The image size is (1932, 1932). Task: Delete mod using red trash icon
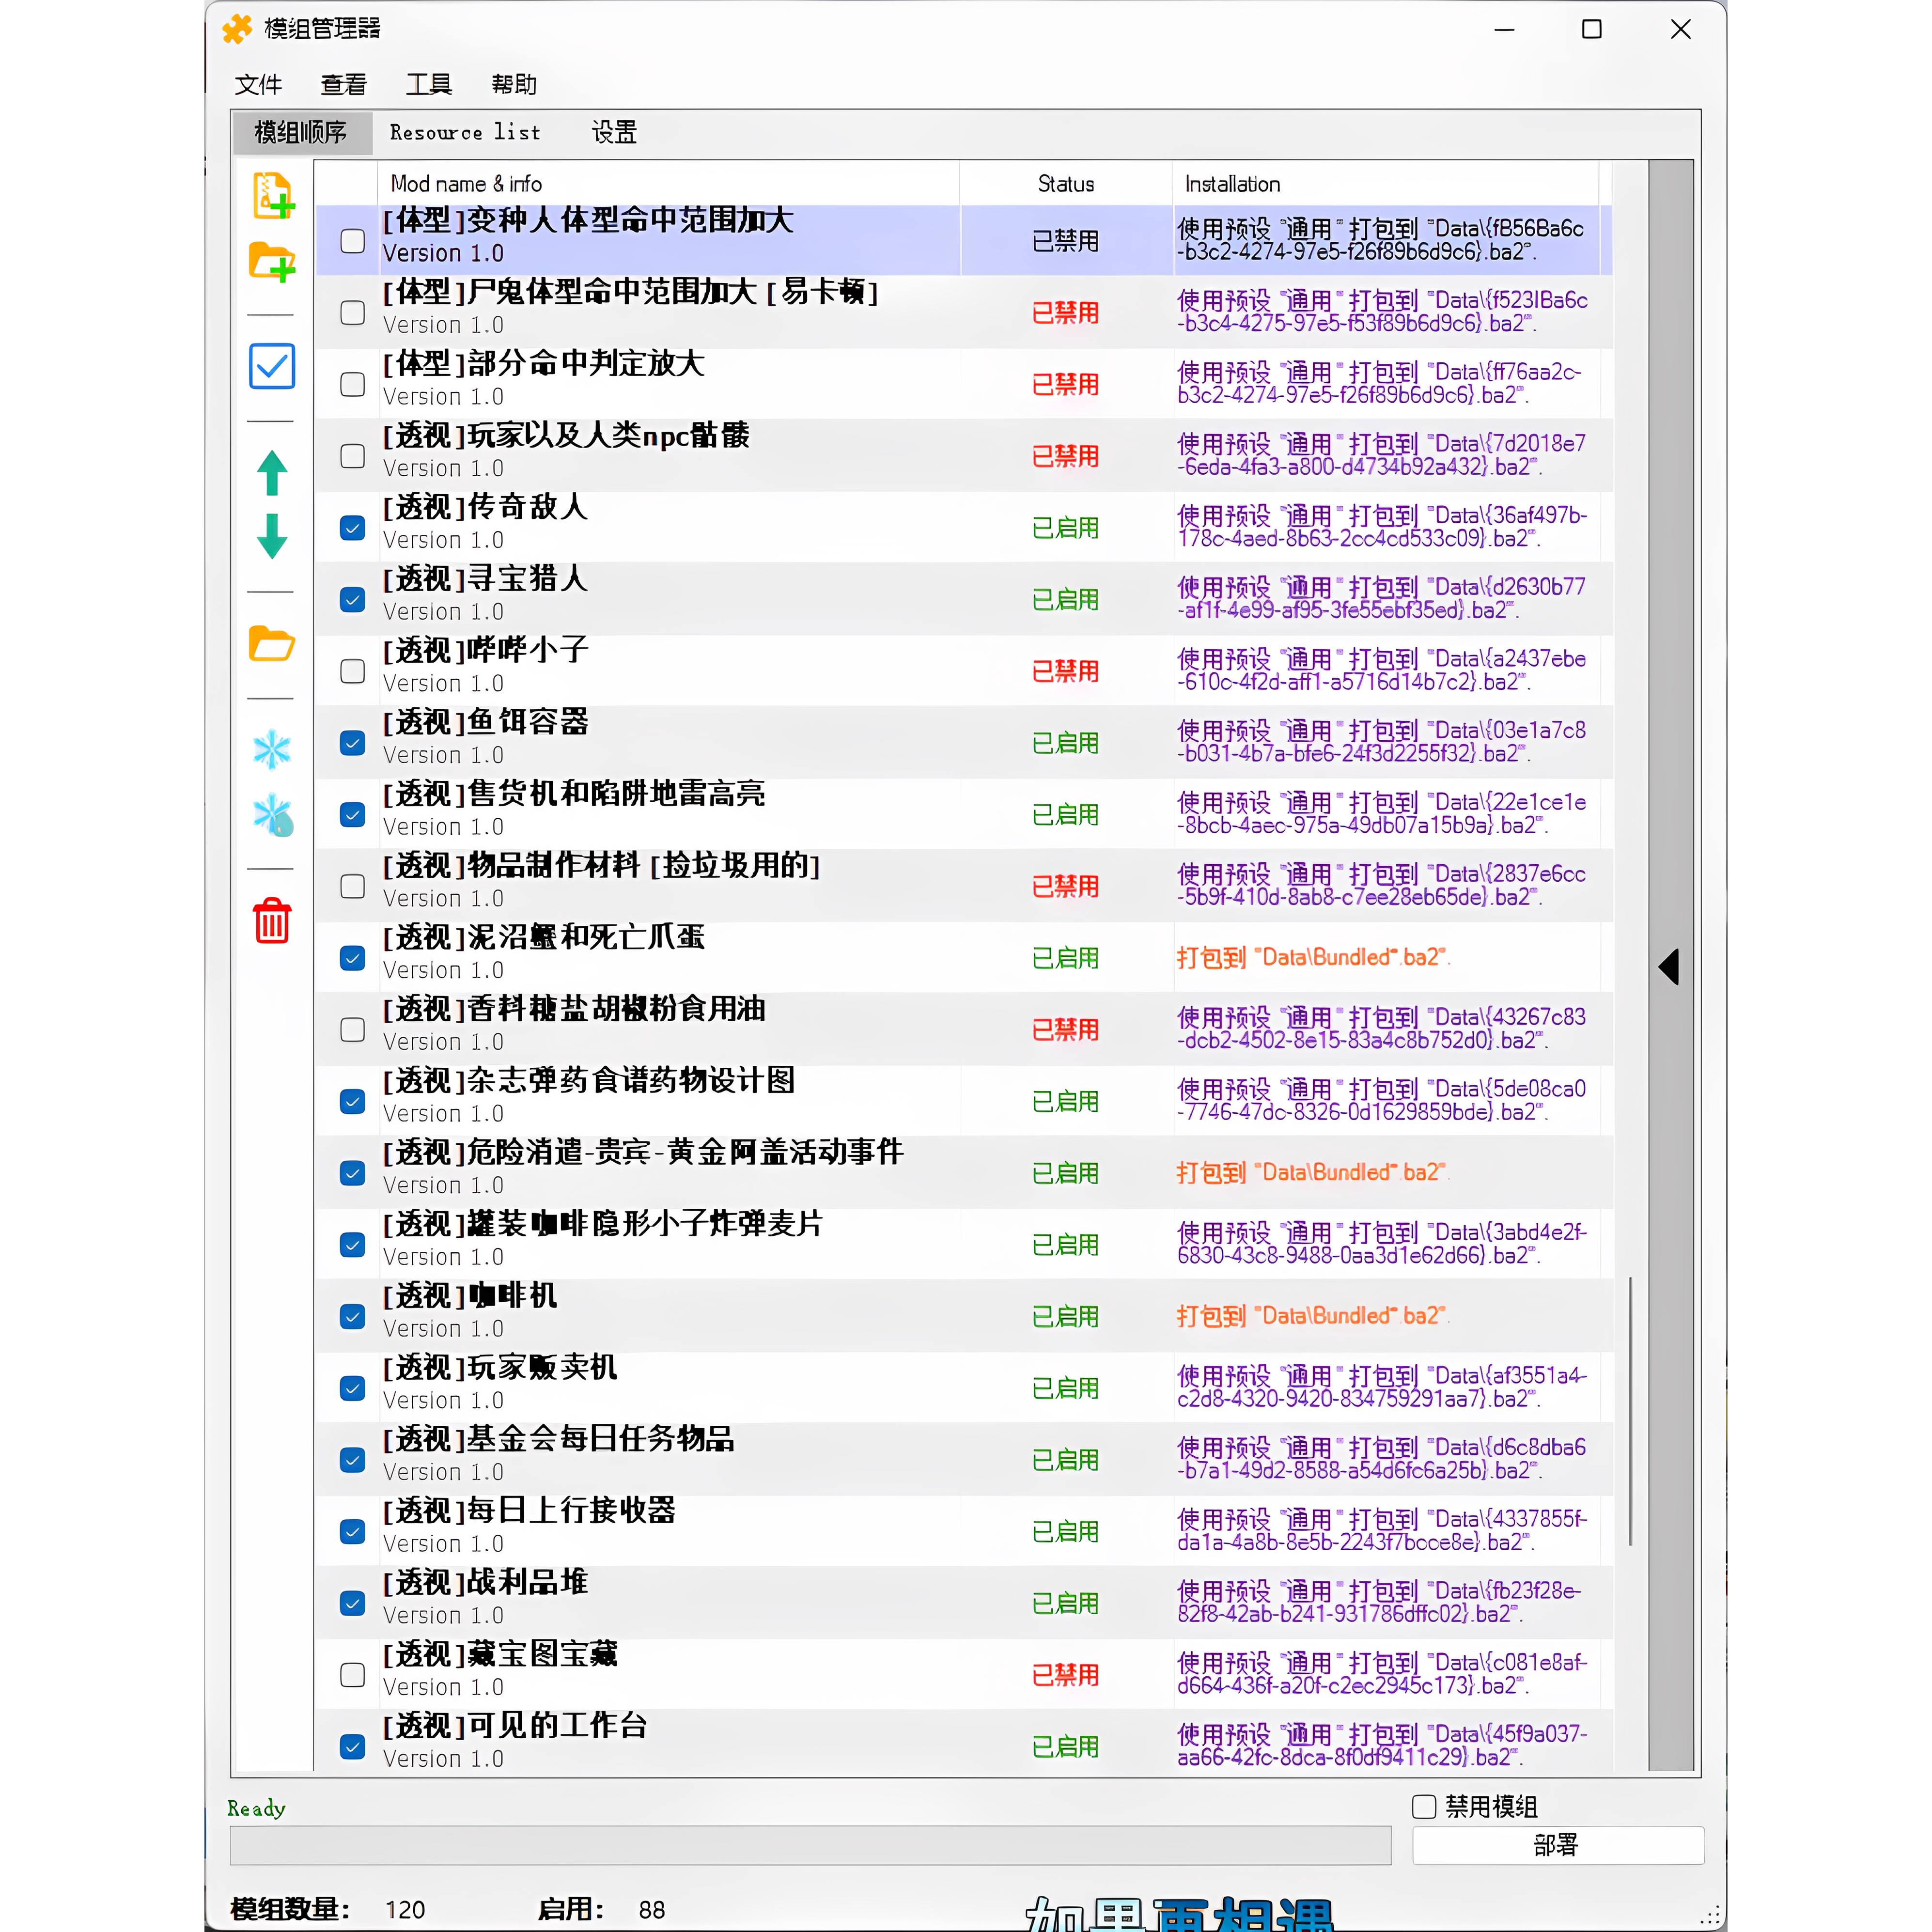[x=272, y=920]
